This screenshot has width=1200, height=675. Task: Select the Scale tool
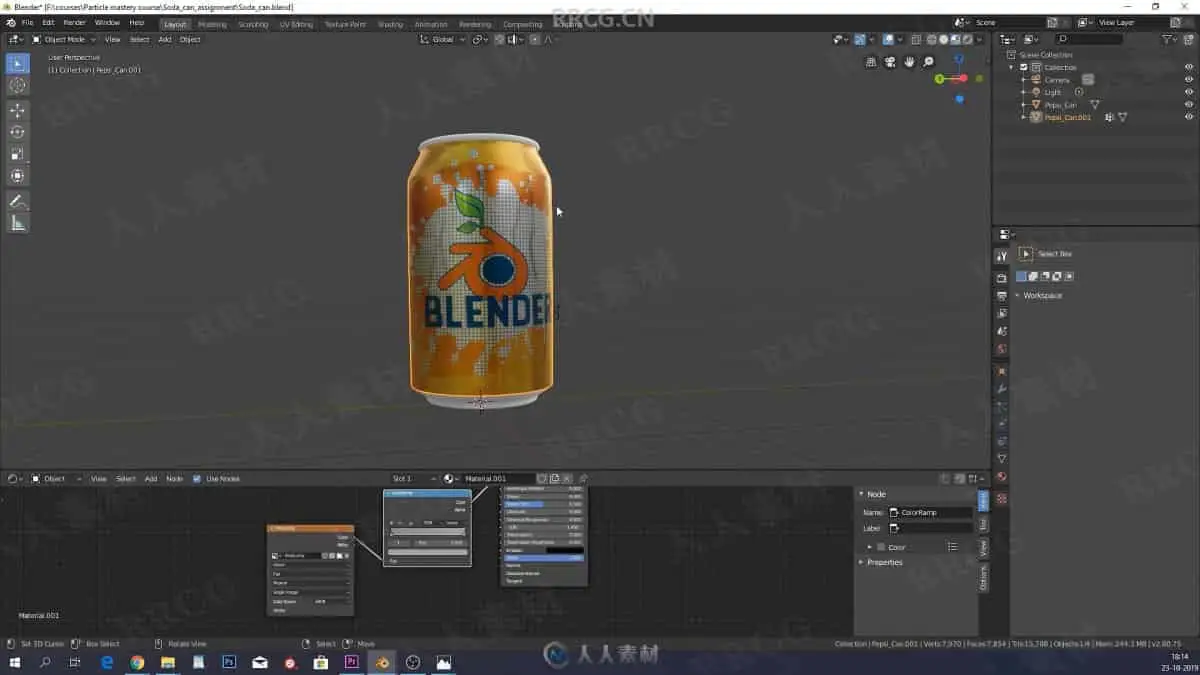tap(17, 154)
